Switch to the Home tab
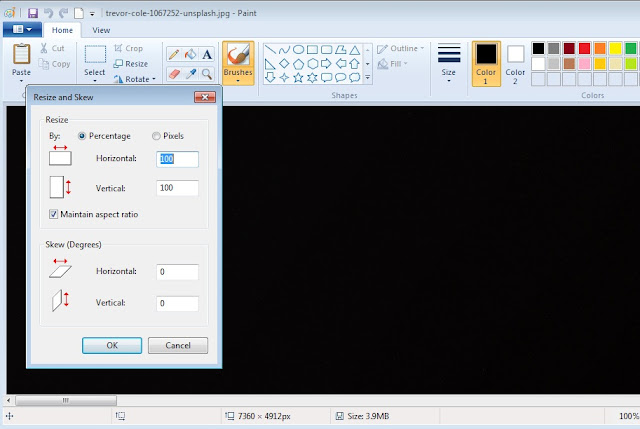640x429 pixels. pos(62,30)
